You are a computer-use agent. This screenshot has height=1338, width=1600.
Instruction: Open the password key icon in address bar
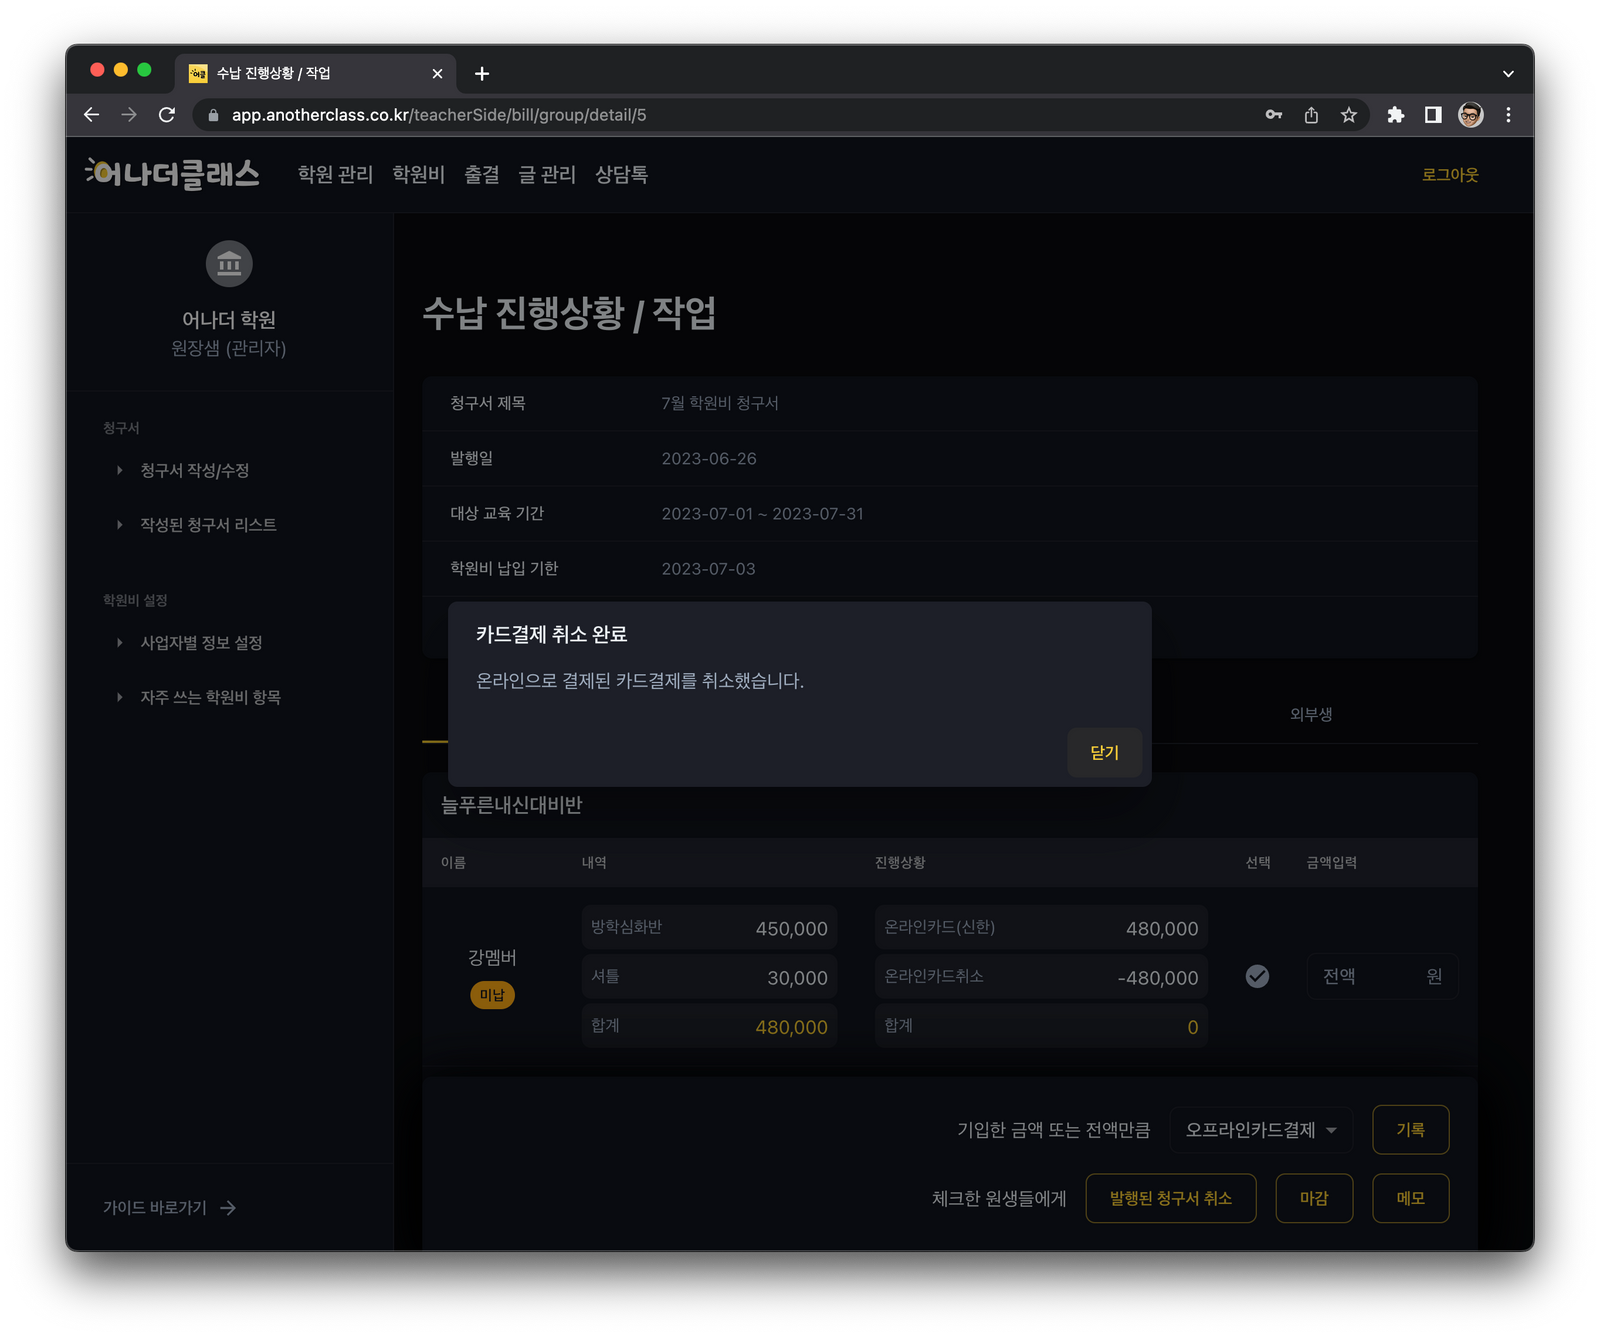[1273, 115]
